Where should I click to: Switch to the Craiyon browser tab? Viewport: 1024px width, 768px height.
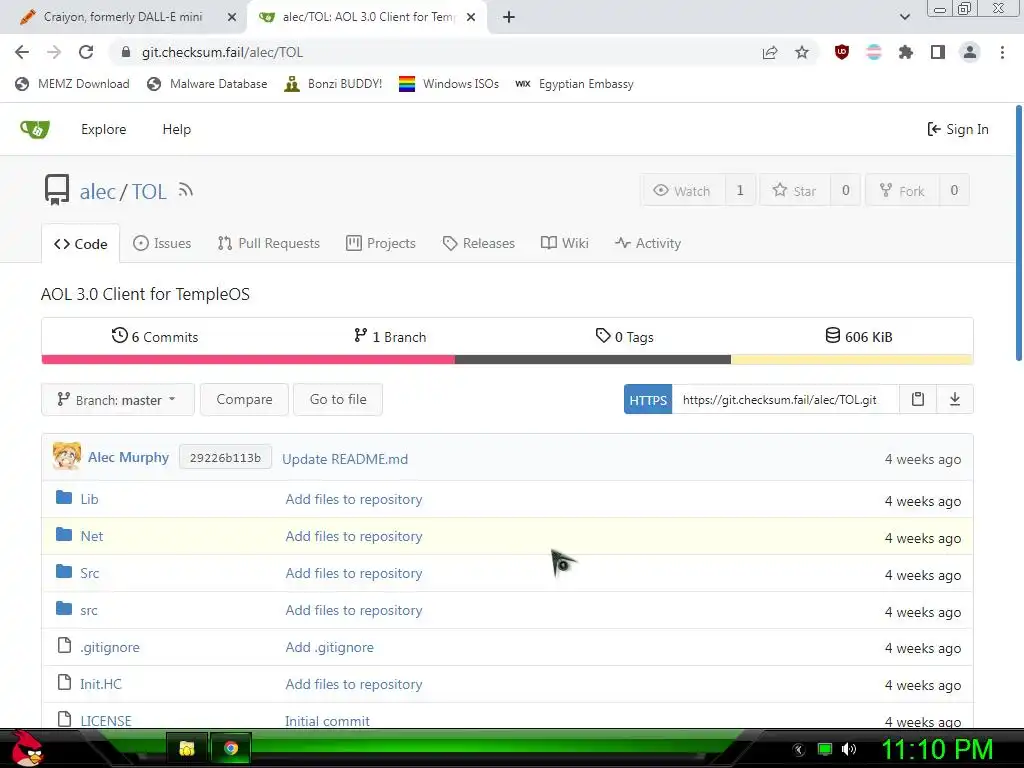[124, 17]
